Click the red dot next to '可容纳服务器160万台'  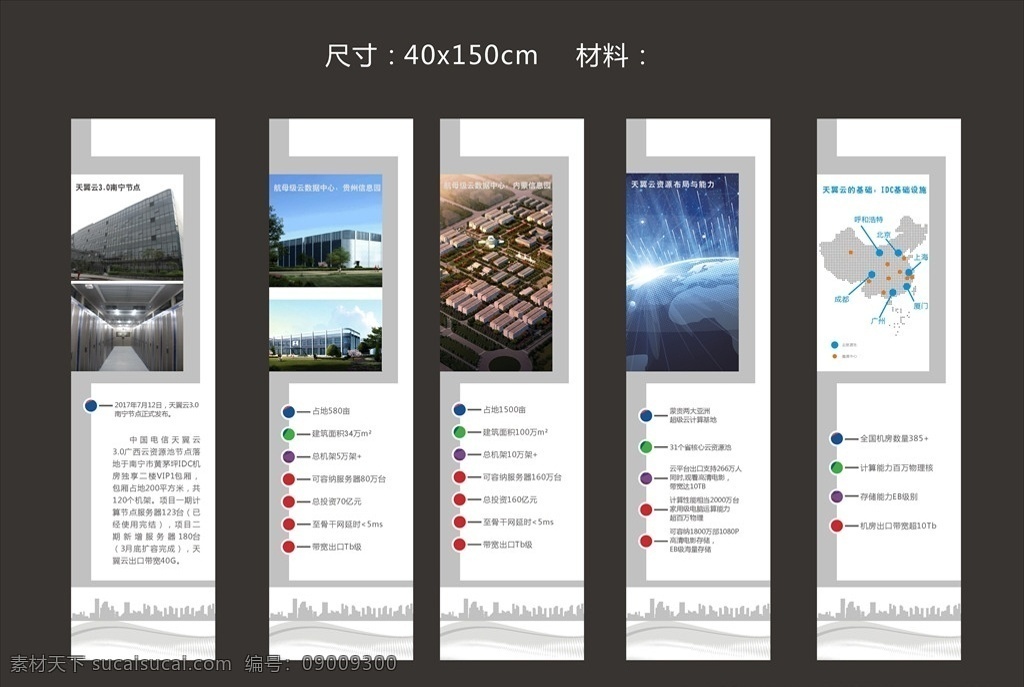pyautogui.click(x=459, y=477)
